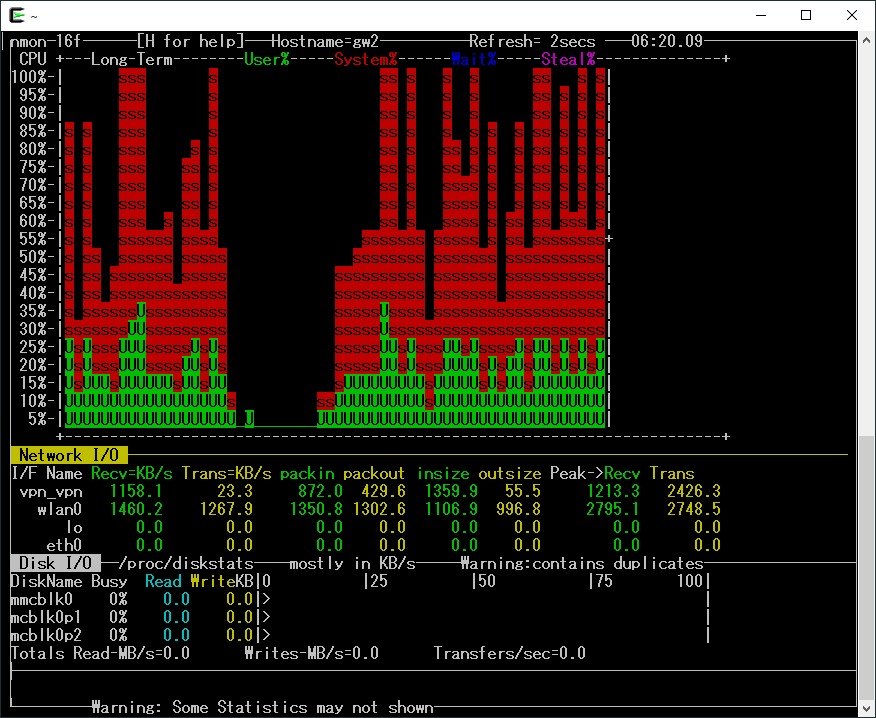Click the yellow WriteKB column header

(x=222, y=581)
